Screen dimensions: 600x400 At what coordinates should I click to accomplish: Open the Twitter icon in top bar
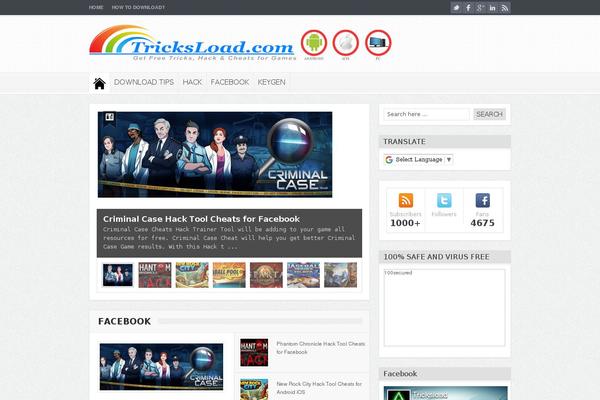[x=456, y=8]
